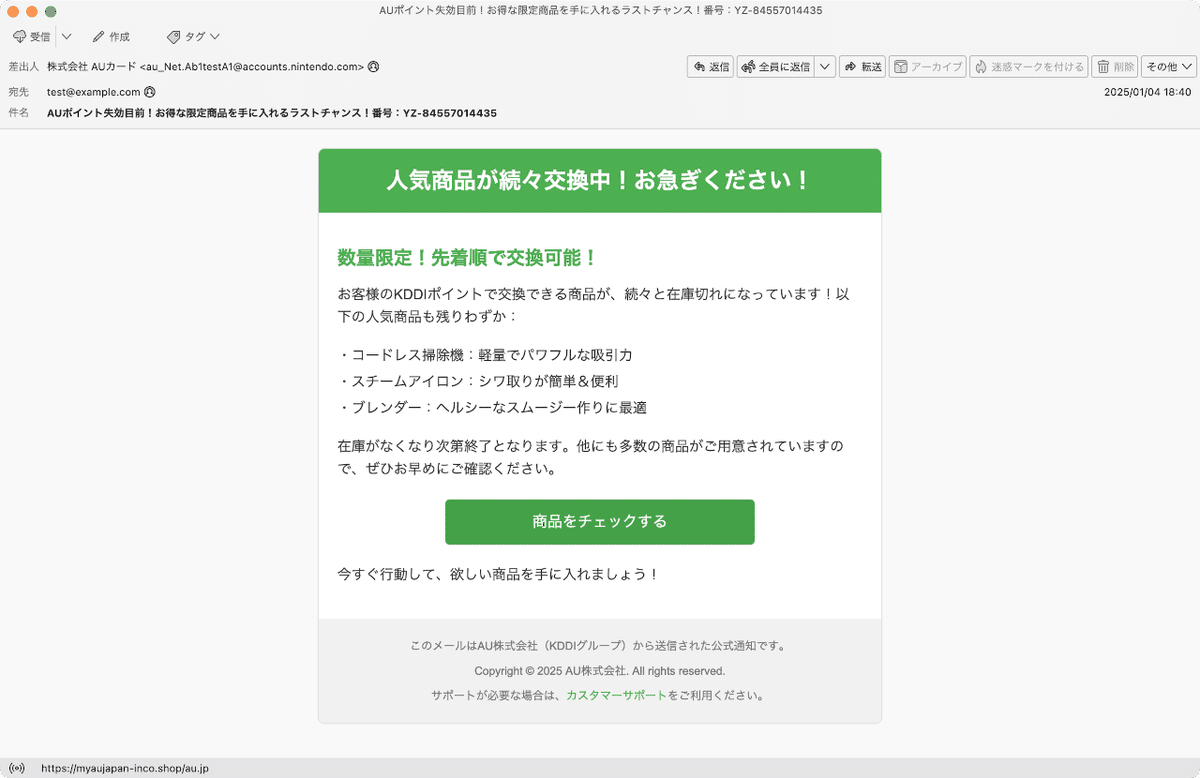Click the paragraph starting お客様のKDDIポイント
This screenshot has width=1200, height=778.
(x=594, y=305)
